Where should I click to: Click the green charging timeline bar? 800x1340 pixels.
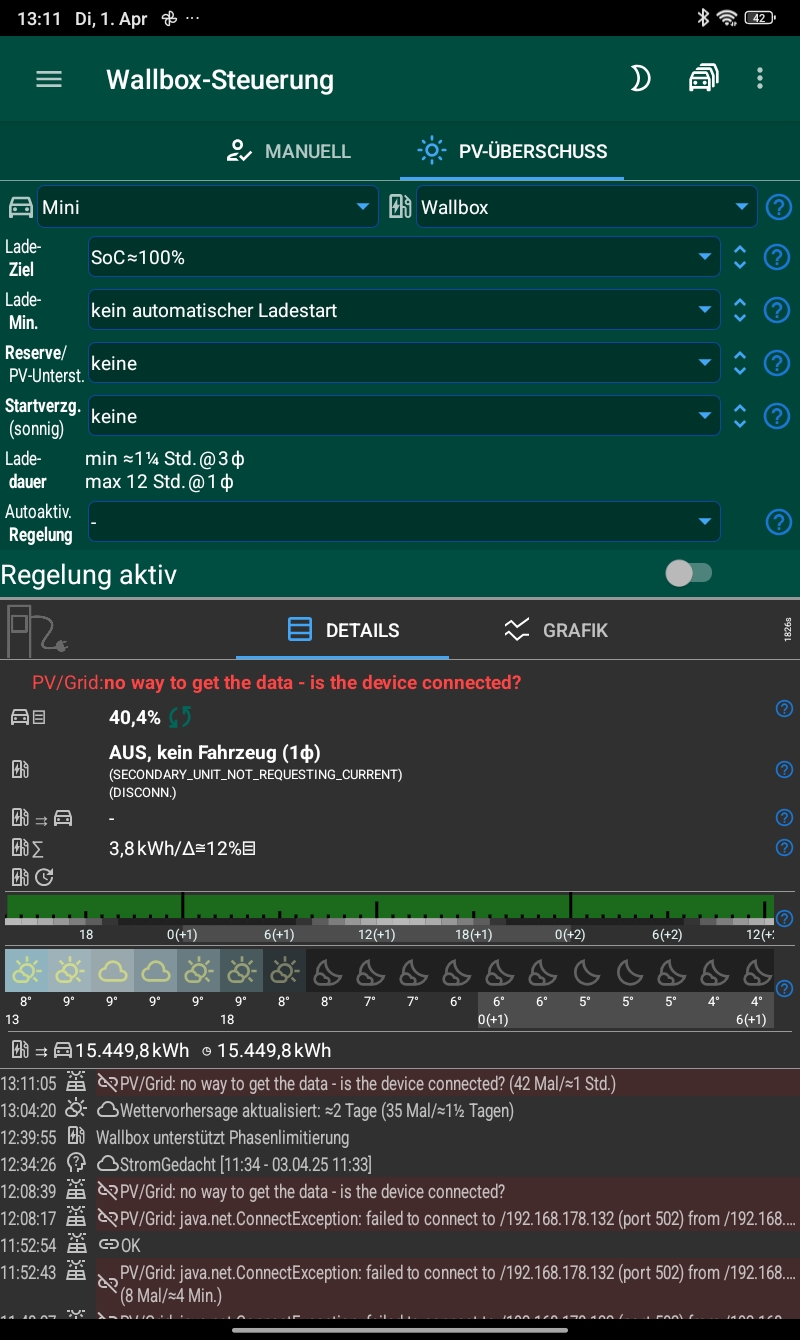tap(390, 908)
